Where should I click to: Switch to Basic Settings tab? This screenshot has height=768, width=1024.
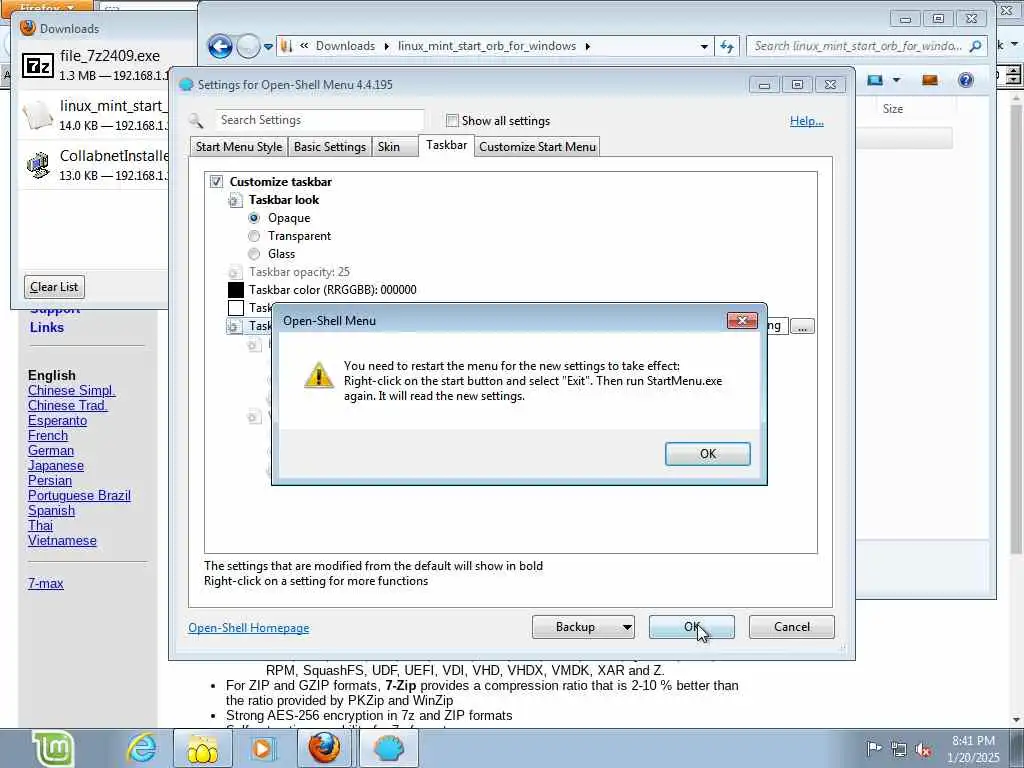point(330,147)
